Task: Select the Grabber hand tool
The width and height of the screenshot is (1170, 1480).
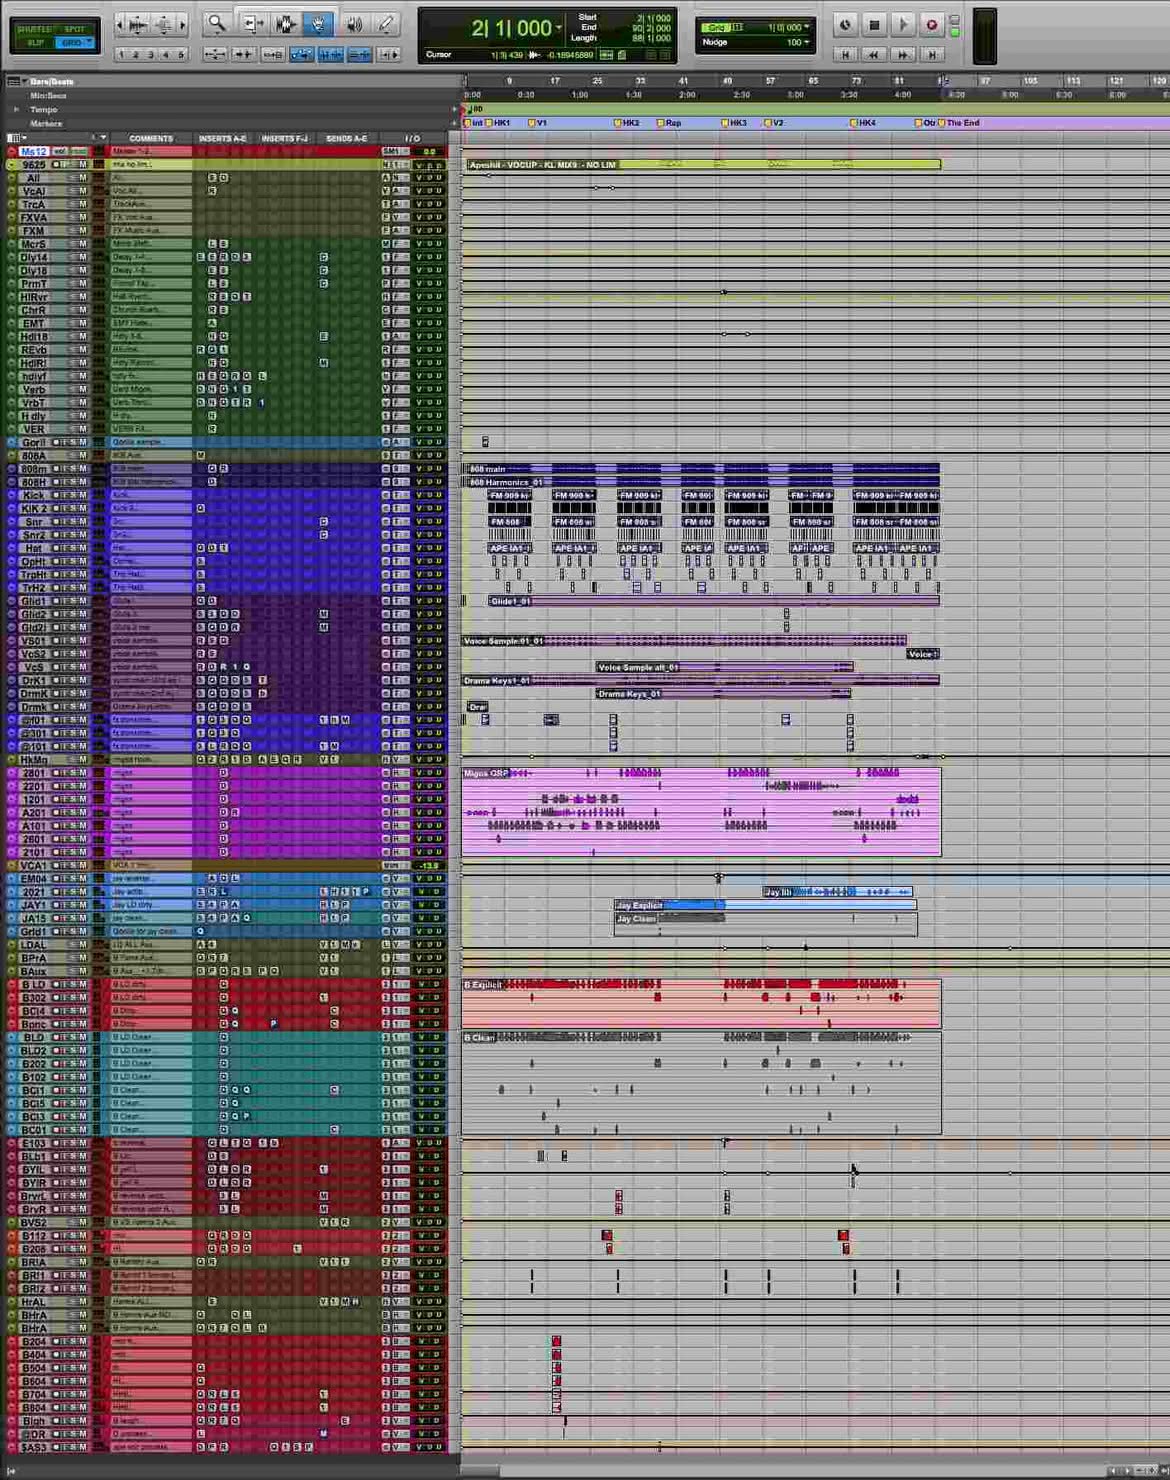Action: (319, 24)
